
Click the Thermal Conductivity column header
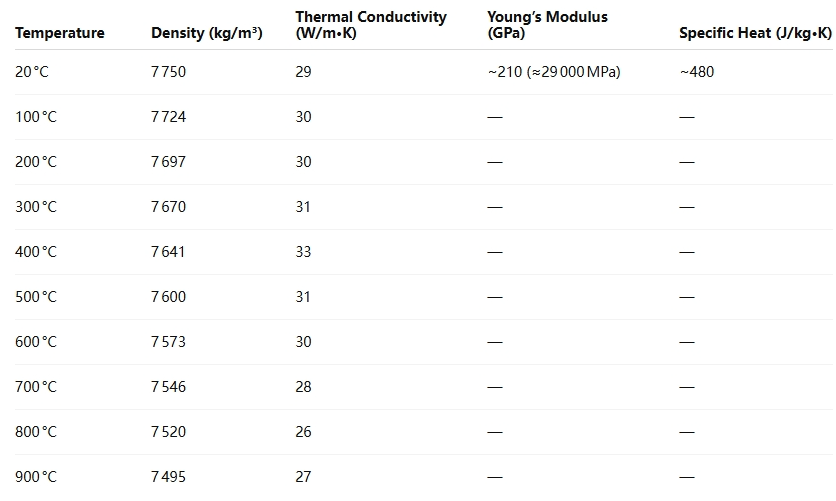coord(371,25)
